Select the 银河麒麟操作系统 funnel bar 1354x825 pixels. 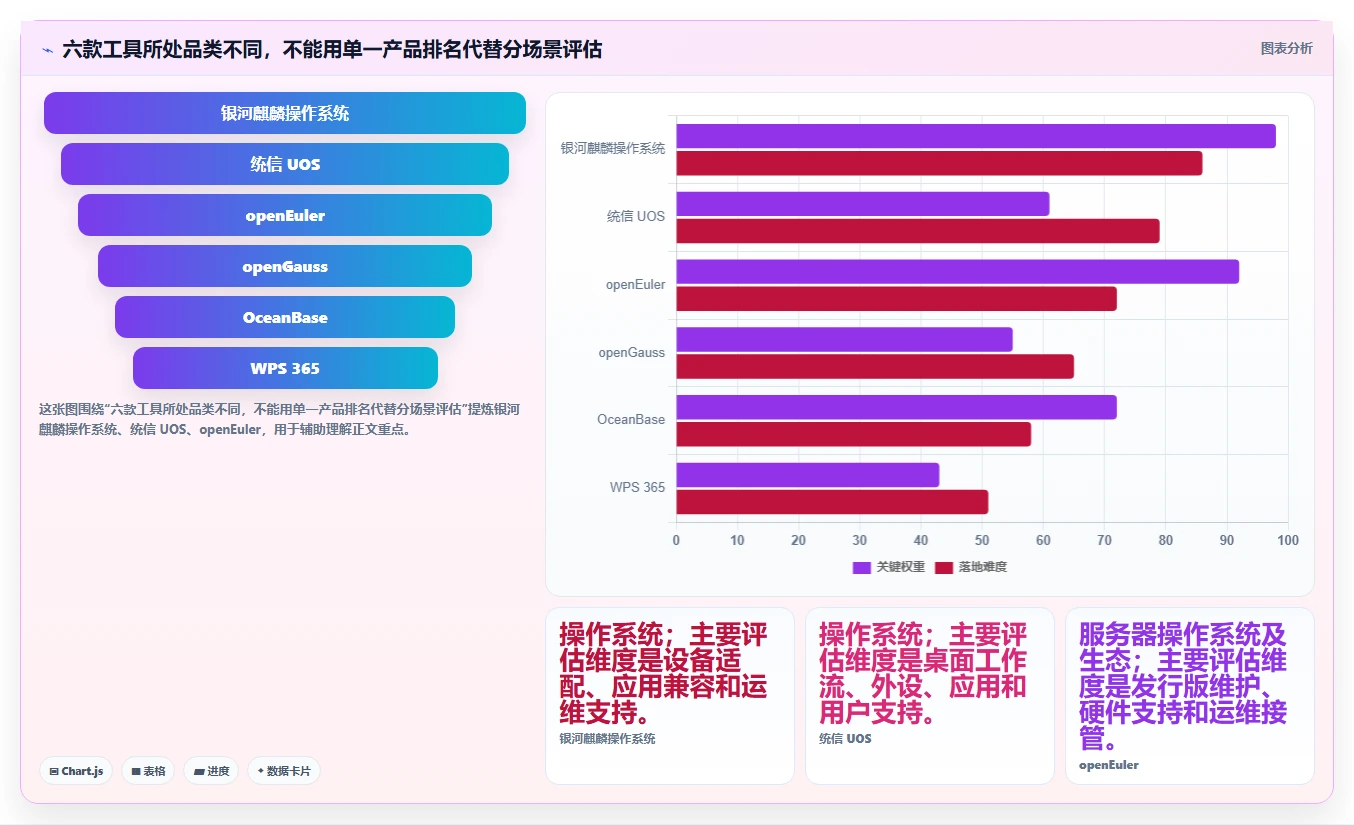coord(285,113)
